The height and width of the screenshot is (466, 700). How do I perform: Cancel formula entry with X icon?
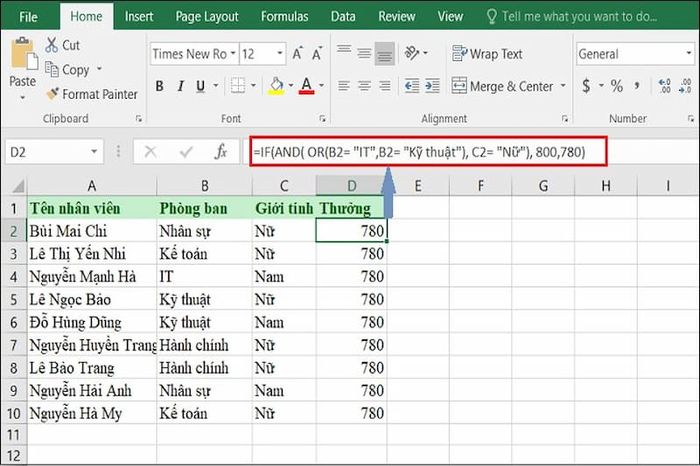pyautogui.click(x=150, y=152)
